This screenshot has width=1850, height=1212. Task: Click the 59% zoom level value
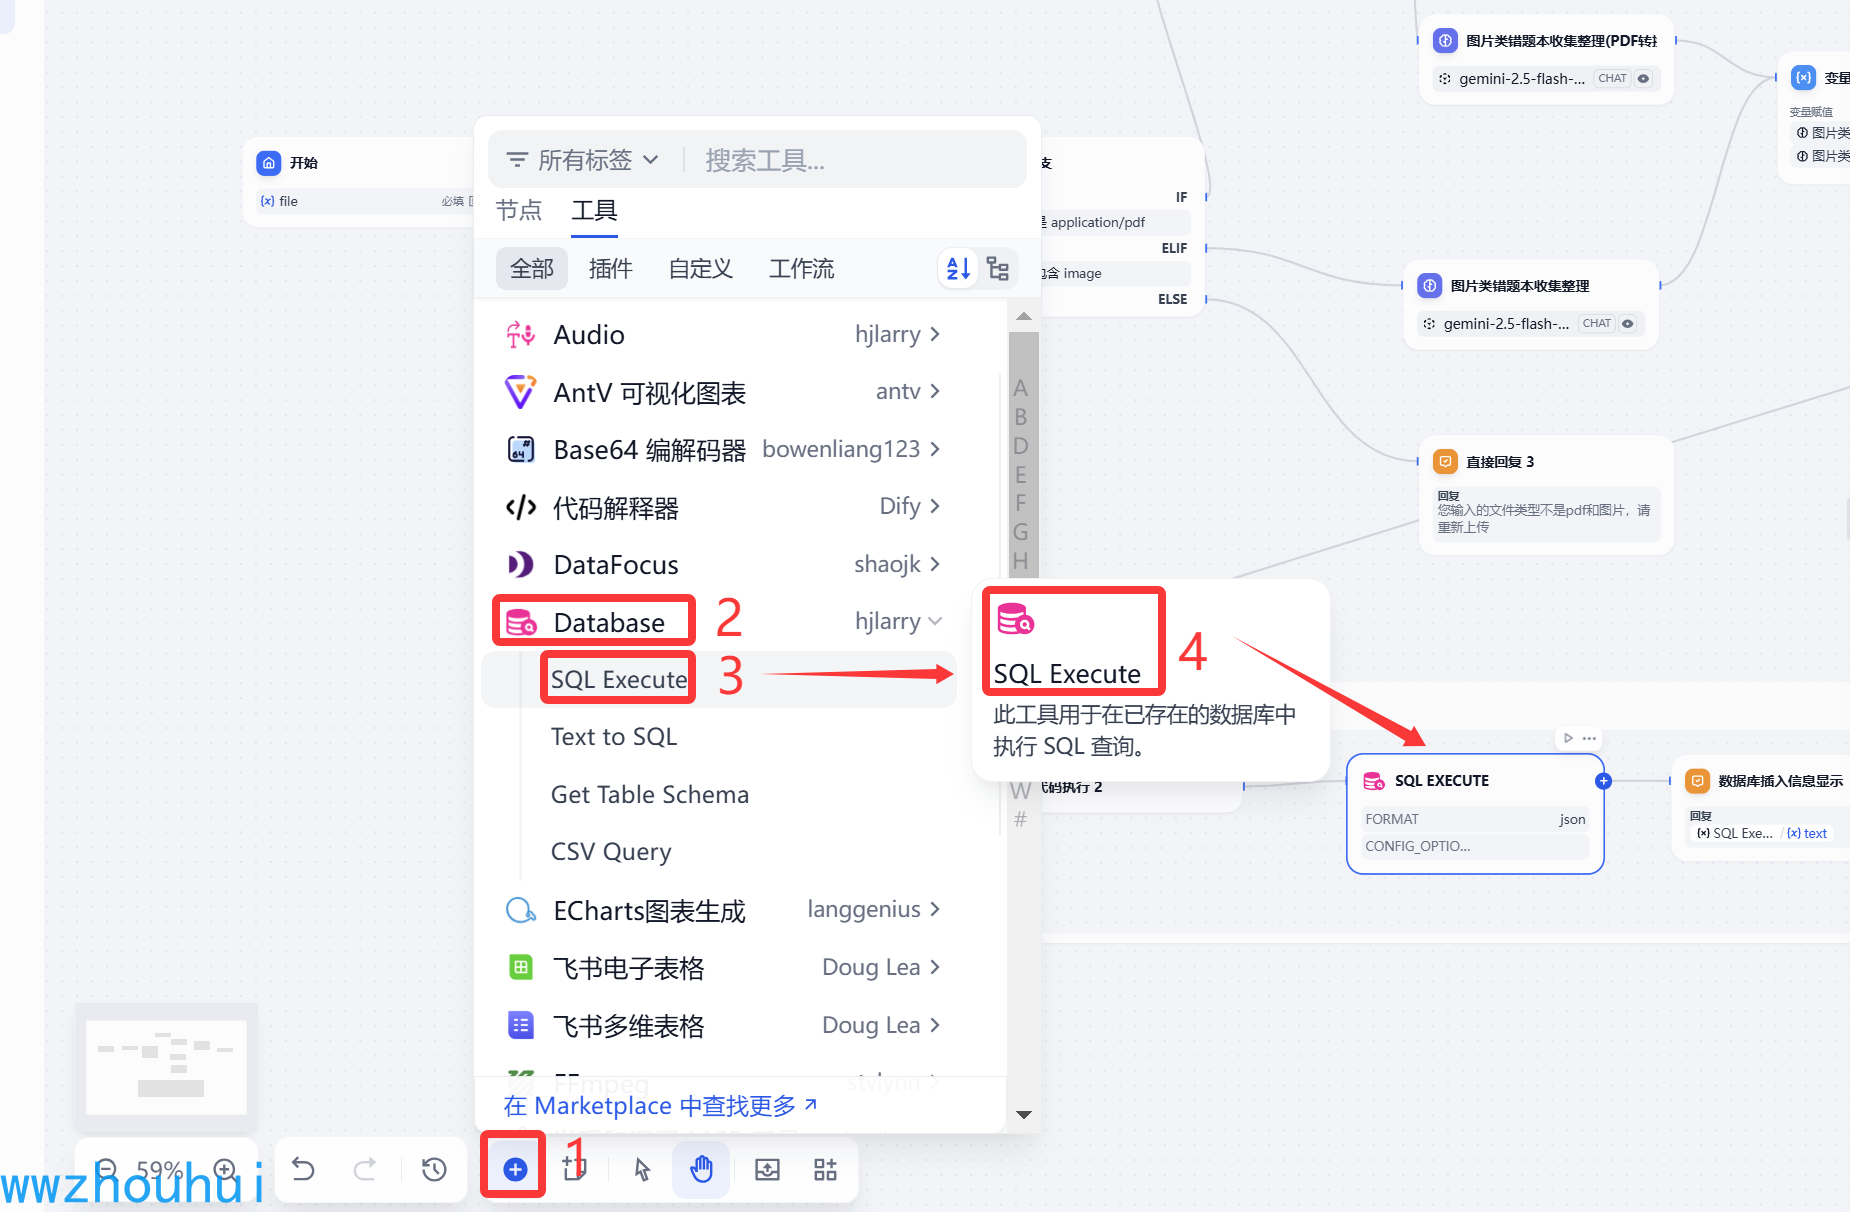(160, 1169)
